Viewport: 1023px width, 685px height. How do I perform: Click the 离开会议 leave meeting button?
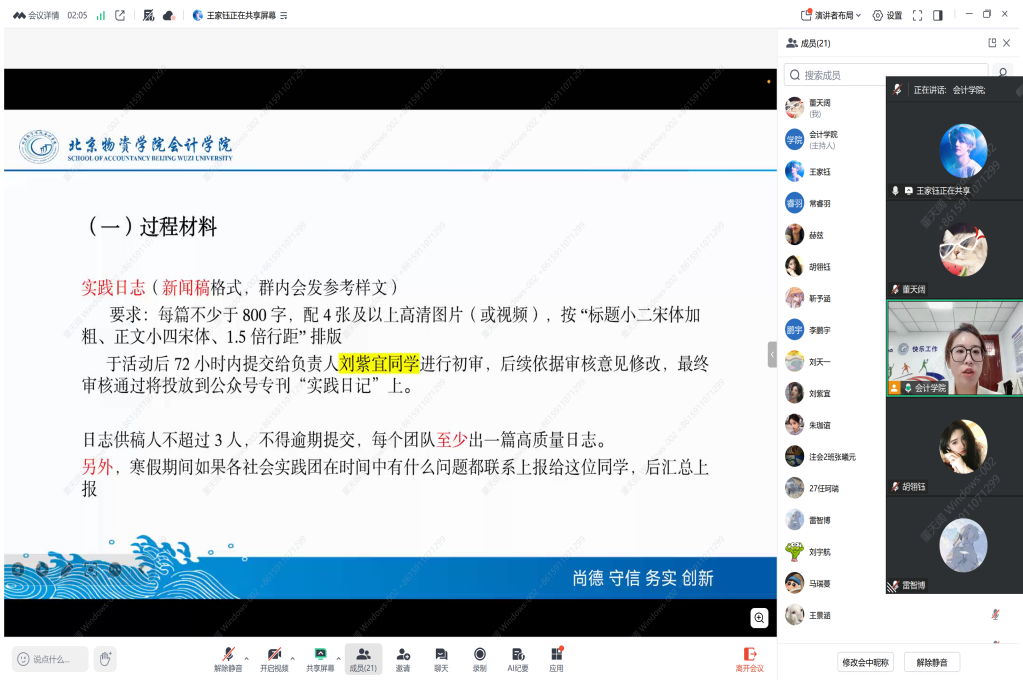[749, 658]
